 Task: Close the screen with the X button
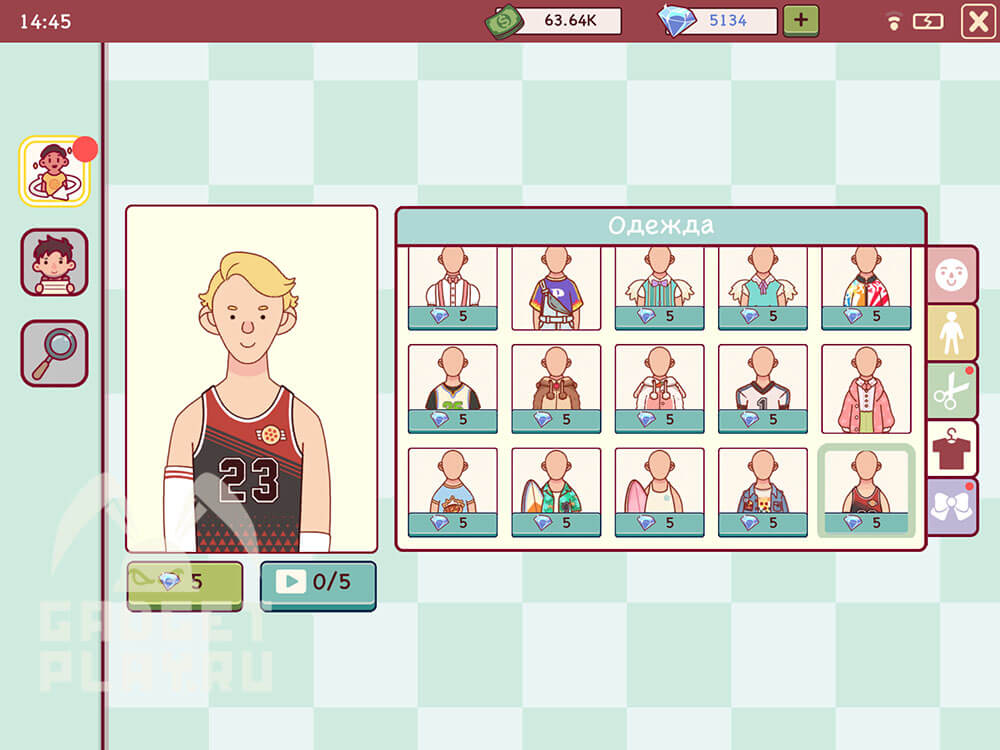click(x=976, y=21)
